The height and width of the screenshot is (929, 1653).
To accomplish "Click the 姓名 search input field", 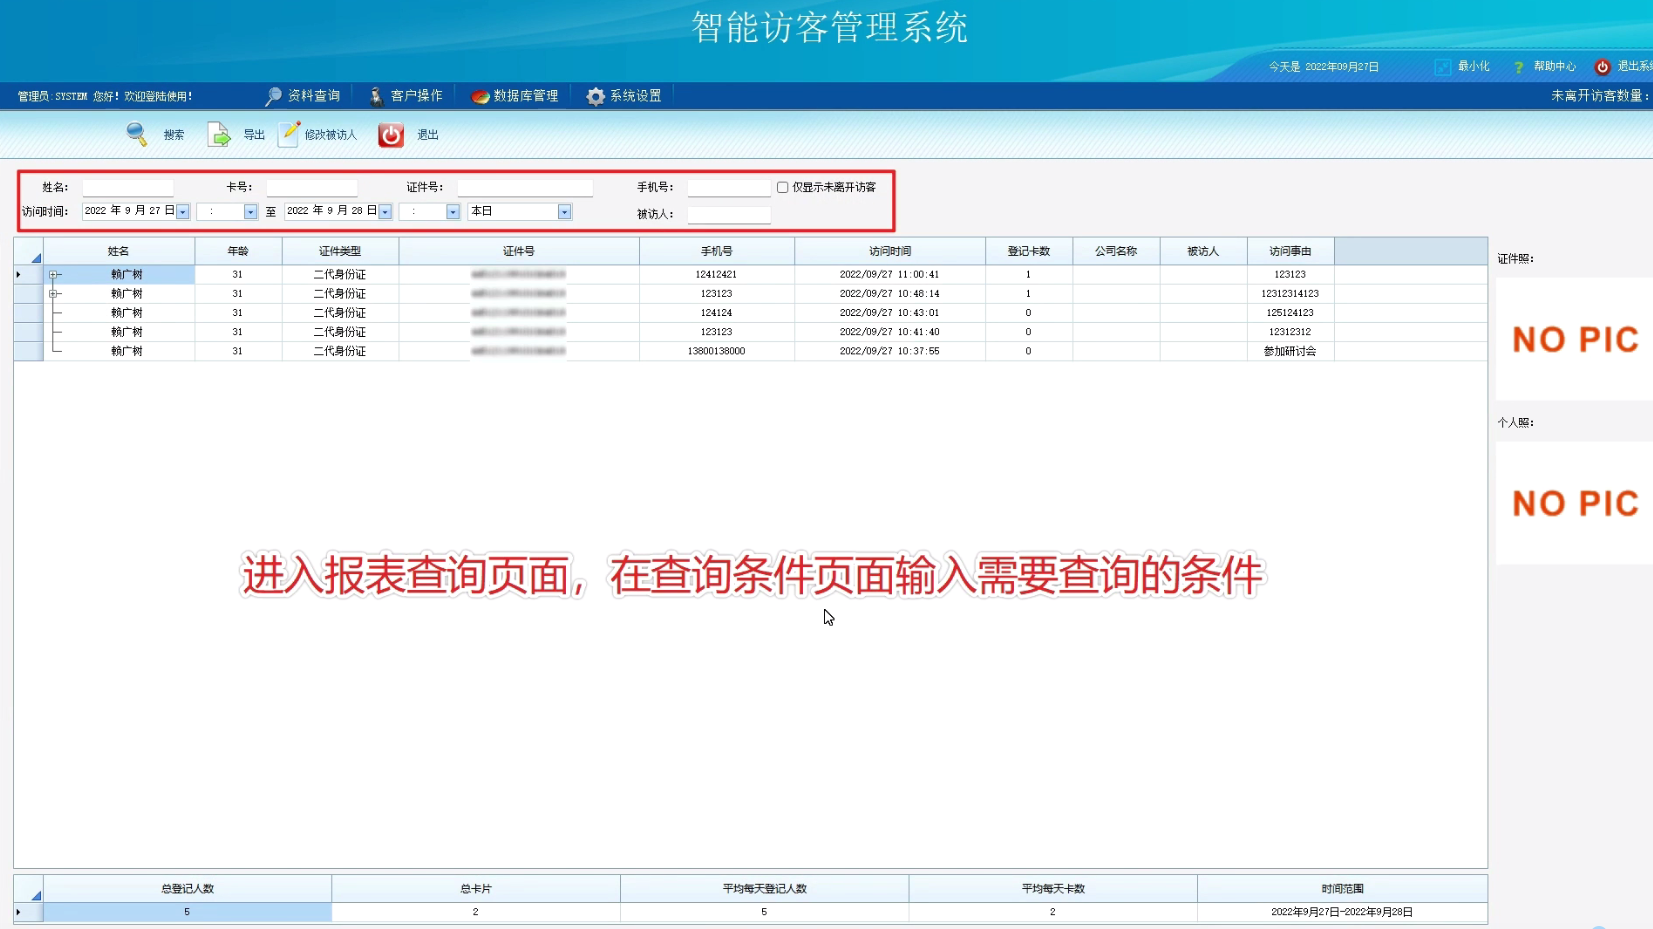I will click(128, 188).
